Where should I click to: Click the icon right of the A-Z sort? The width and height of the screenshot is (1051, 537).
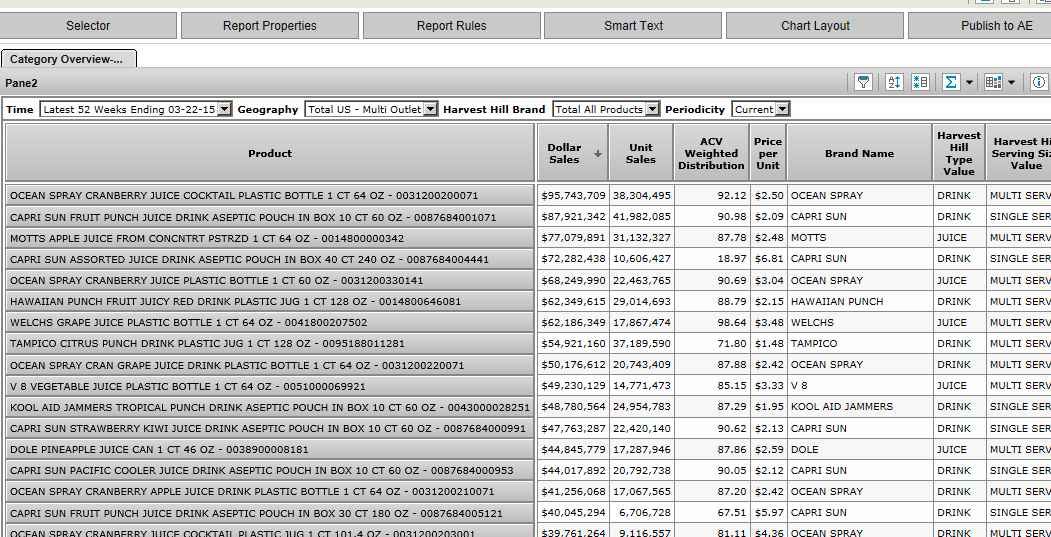(x=921, y=82)
